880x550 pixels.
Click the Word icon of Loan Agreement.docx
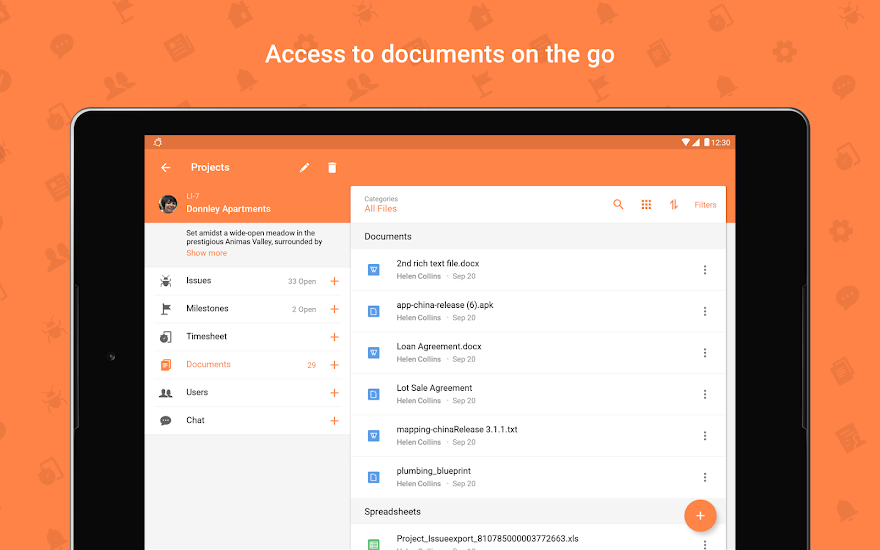(x=373, y=353)
